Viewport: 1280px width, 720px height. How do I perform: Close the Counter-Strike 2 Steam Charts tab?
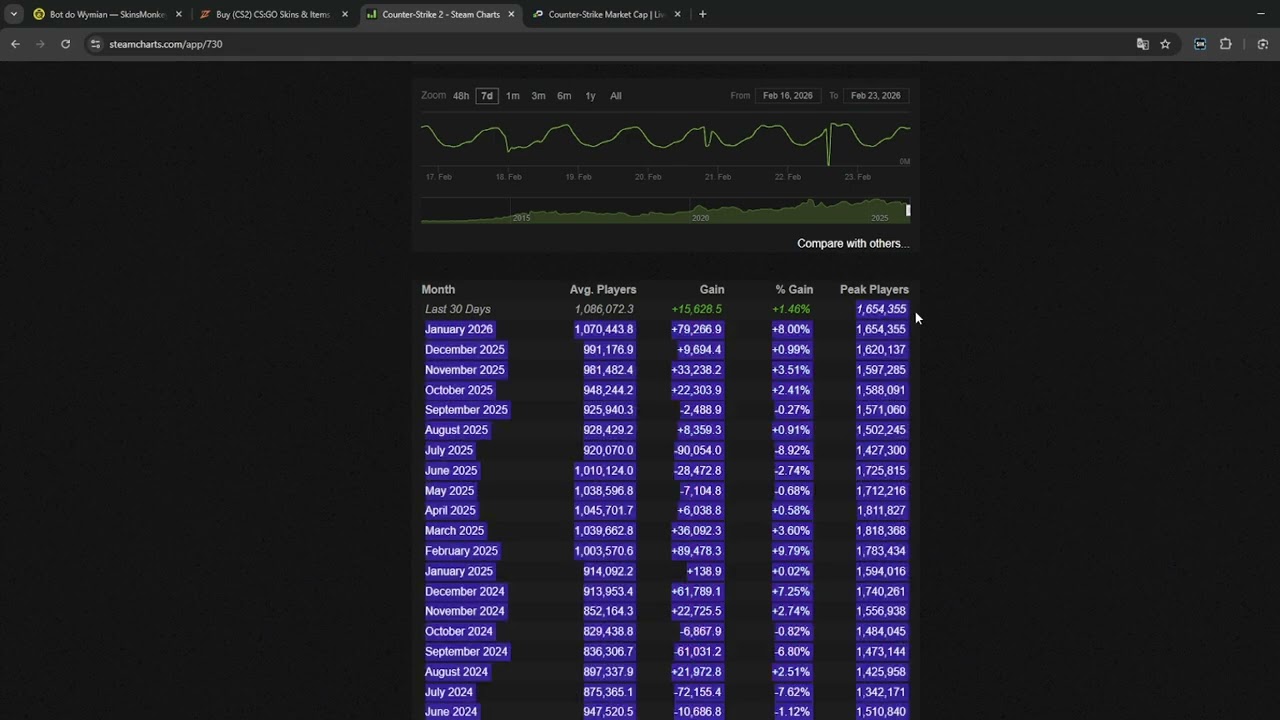click(511, 14)
